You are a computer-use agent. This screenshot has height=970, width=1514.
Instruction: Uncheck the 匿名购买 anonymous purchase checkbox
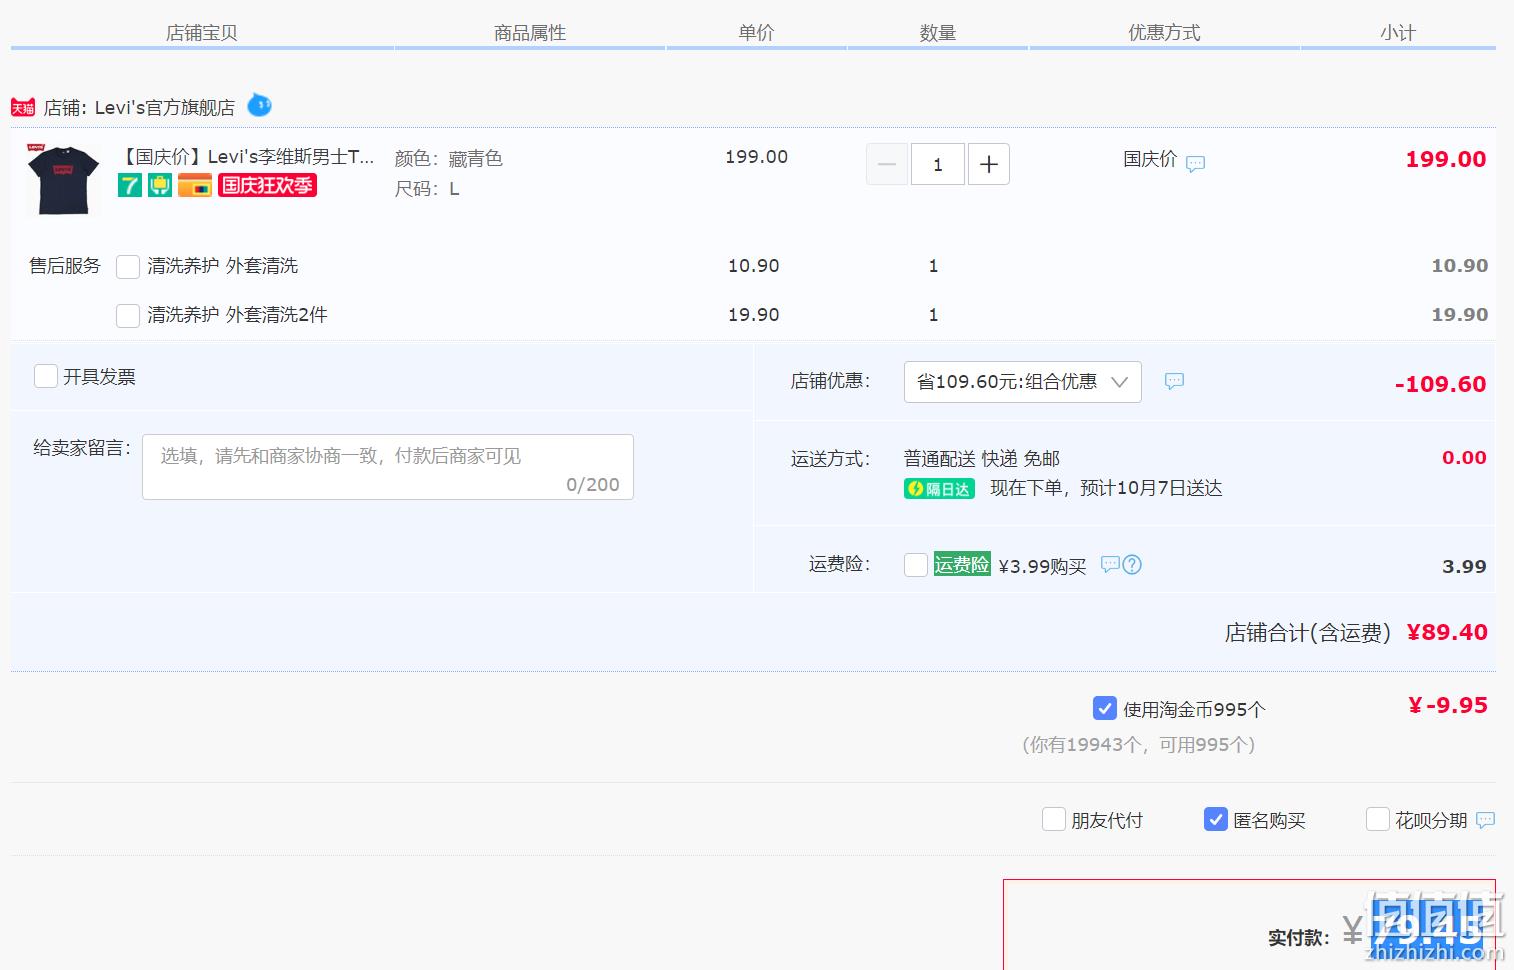(x=1216, y=819)
